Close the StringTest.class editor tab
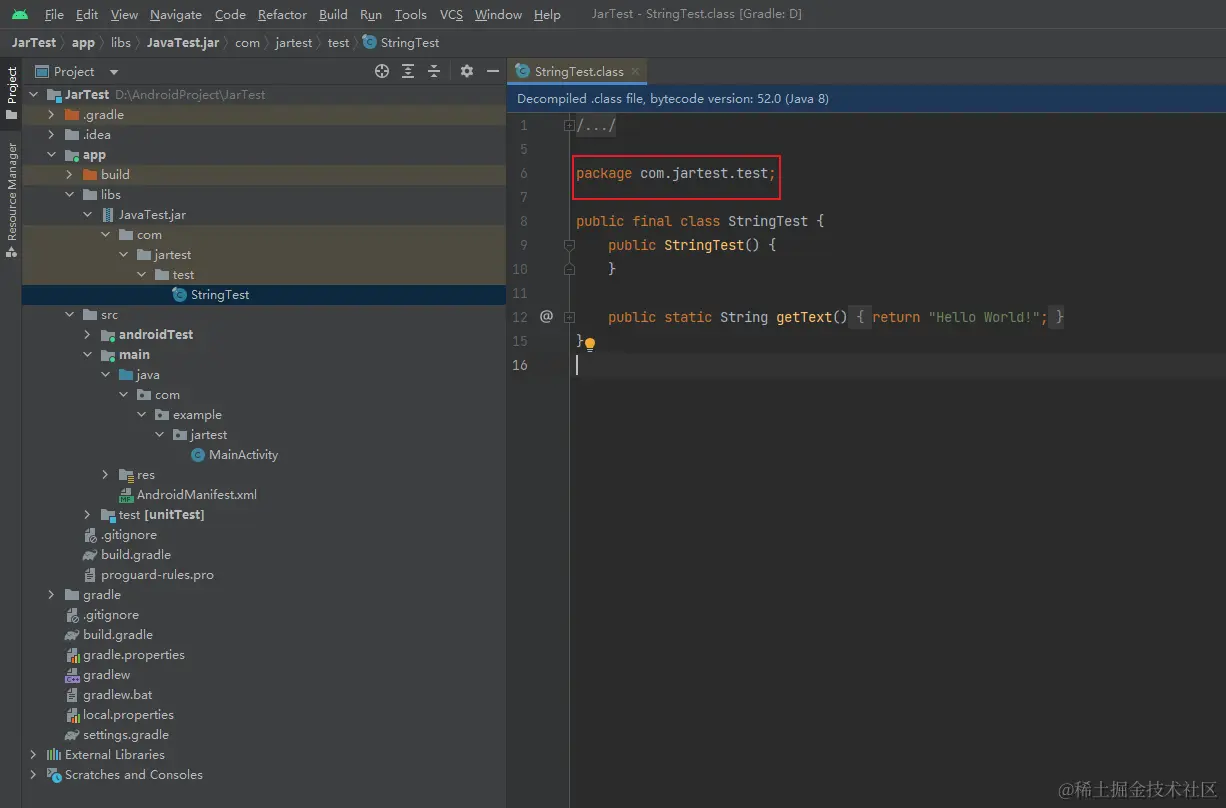Viewport: 1226px width, 808px height. click(636, 72)
